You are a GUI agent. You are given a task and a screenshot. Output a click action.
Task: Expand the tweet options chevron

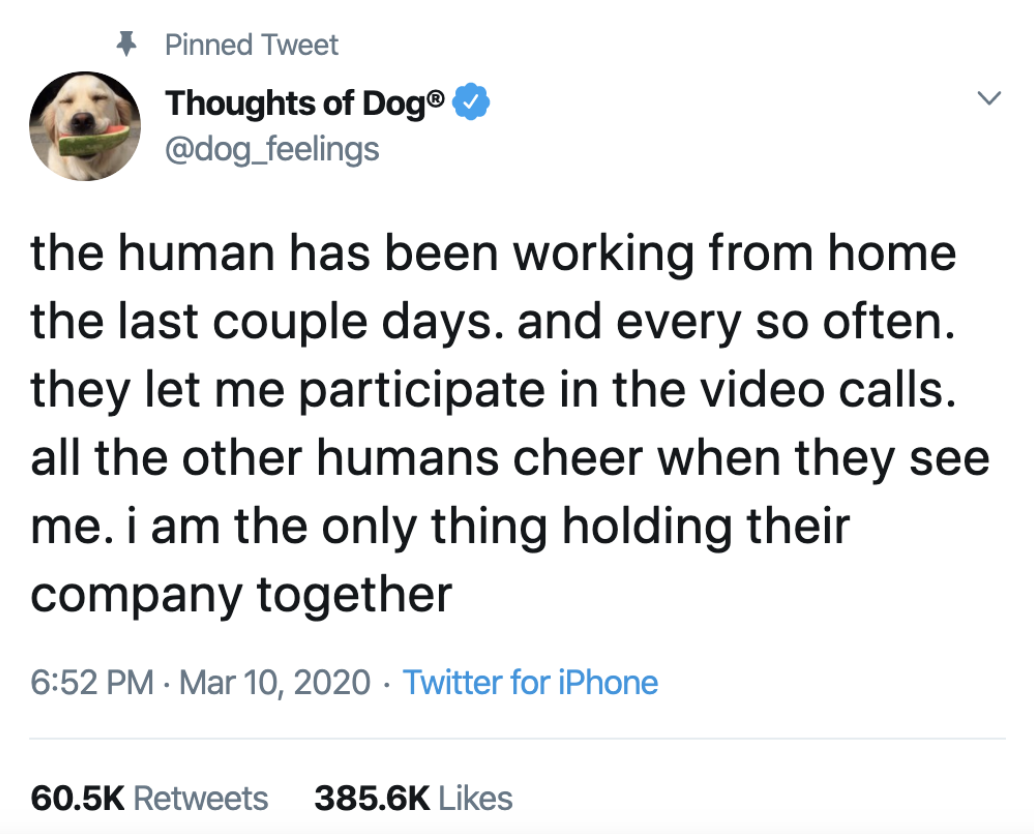point(988,98)
